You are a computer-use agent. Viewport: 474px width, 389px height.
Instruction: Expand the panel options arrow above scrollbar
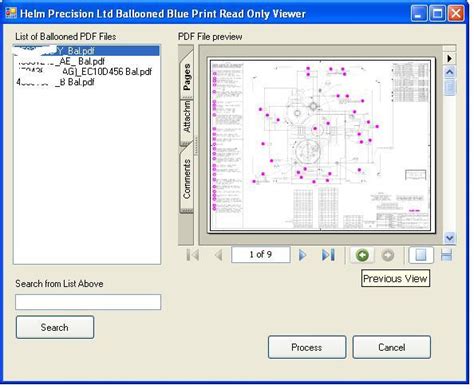coord(449,58)
